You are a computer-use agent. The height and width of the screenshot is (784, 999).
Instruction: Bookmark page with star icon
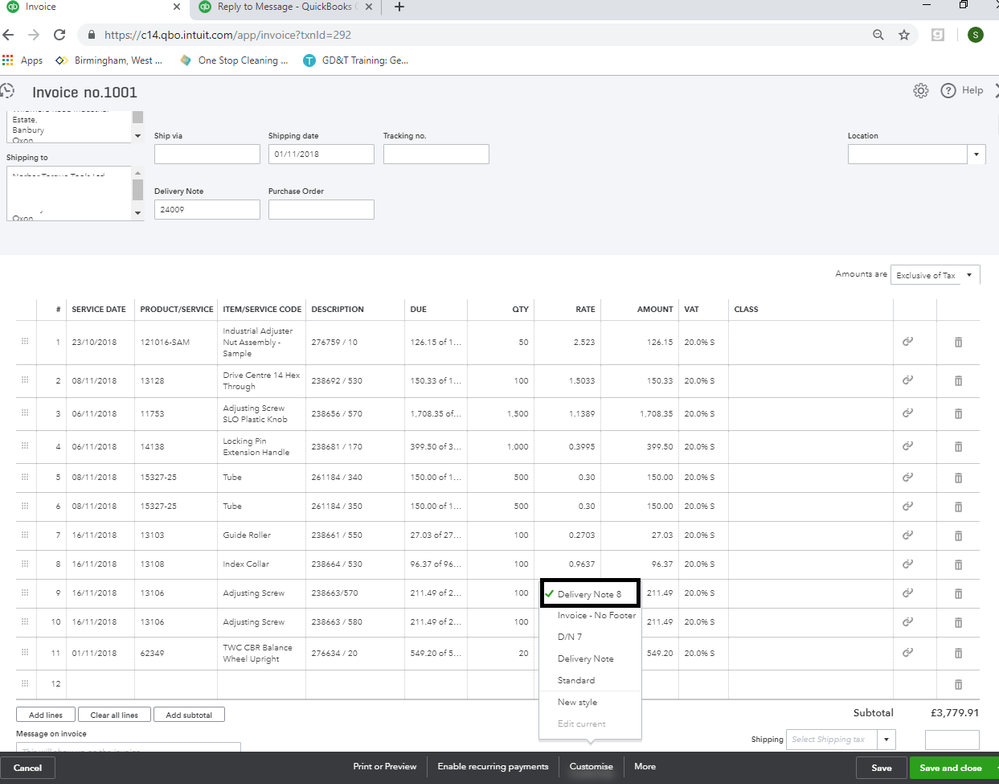point(903,35)
